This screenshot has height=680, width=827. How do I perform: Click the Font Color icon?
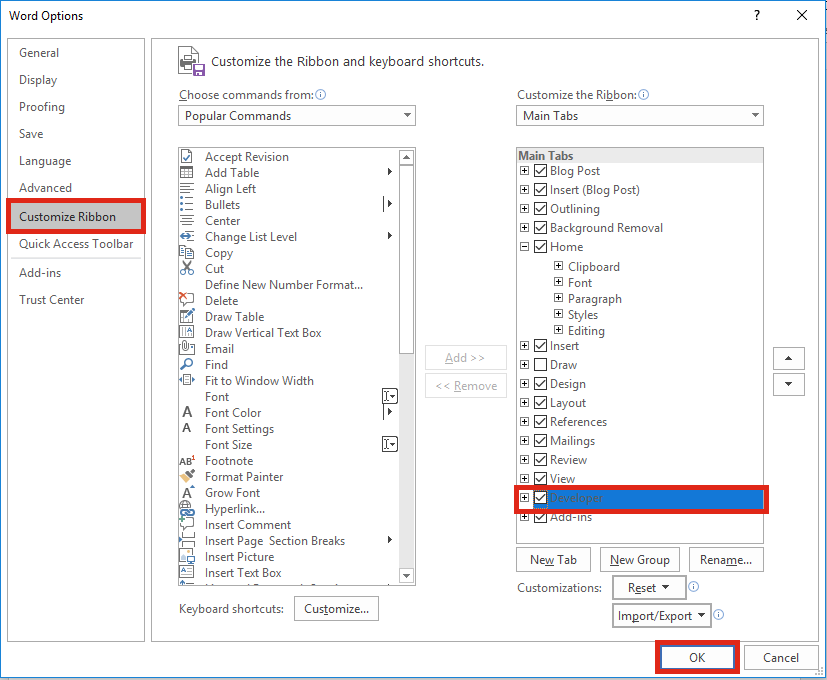189,413
